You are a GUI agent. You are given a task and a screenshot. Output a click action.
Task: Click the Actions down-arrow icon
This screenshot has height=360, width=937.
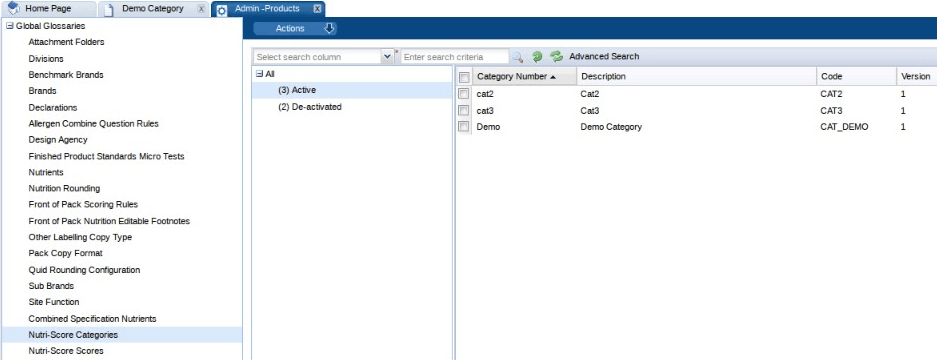pos(329,29)
